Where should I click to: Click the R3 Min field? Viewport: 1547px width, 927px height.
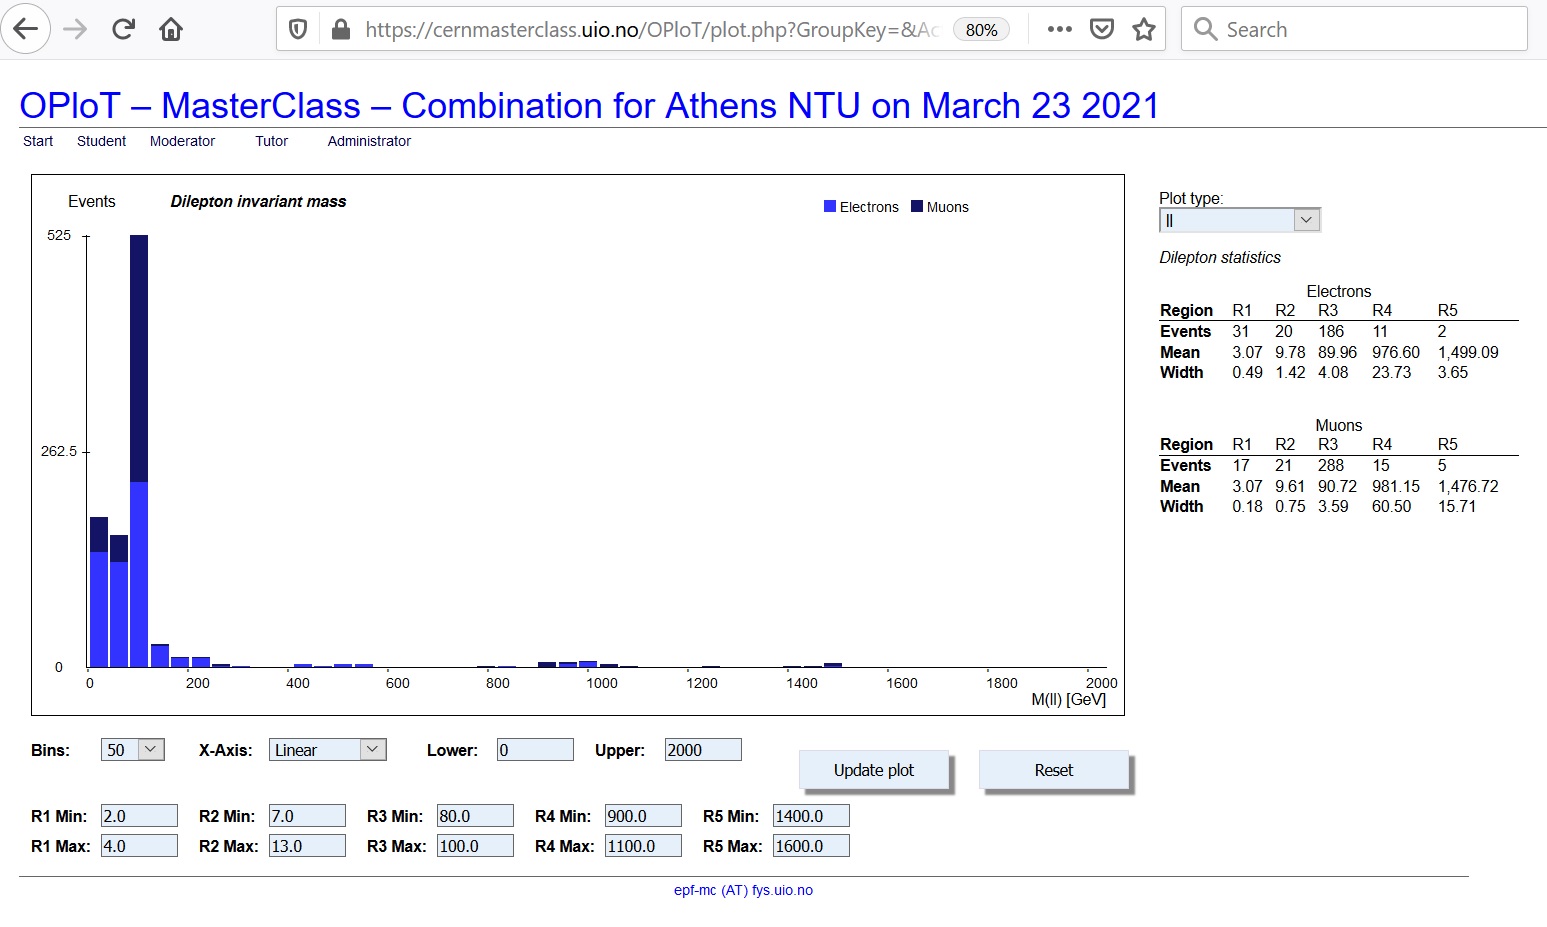(x=475, y=816)
